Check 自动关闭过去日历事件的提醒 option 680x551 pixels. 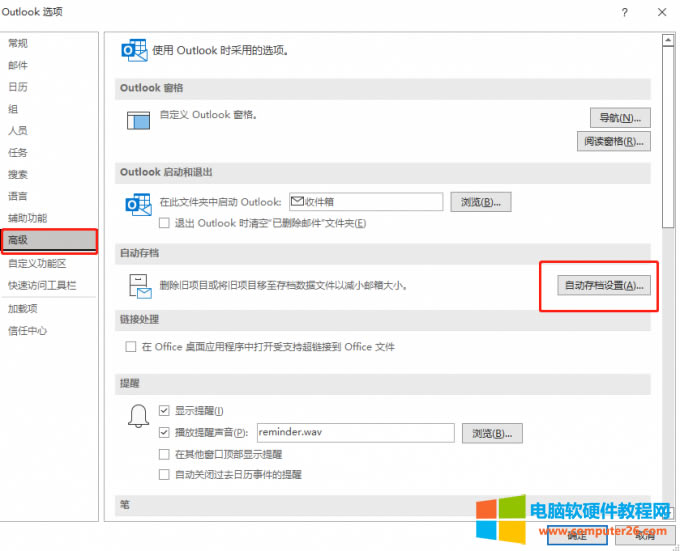pyautogui.click(x=164, y=475)
